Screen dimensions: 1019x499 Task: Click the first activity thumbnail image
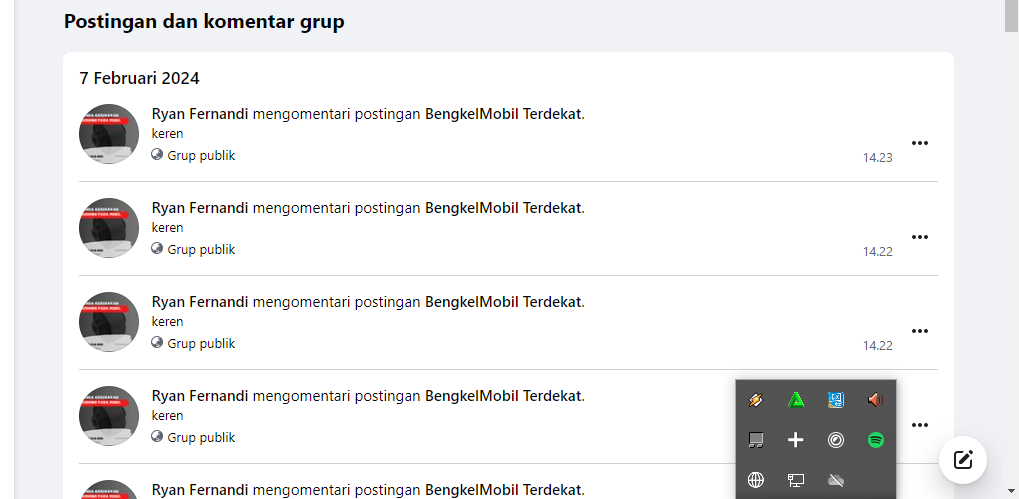pyautogui.click(x=109, y=134)
